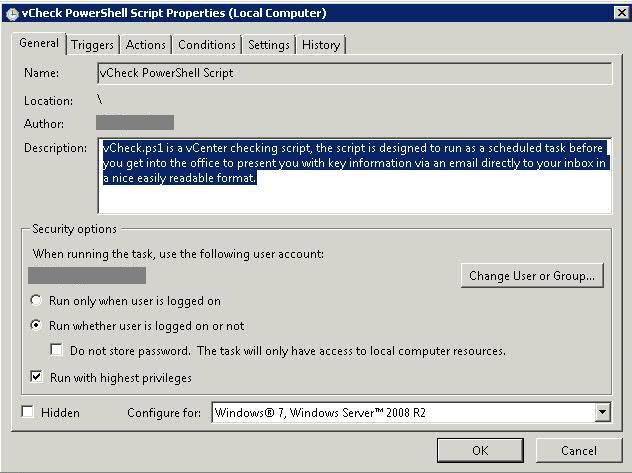This screenshot has height=473, width=632.
Task: Confirm with the OK button
Action: (x=480, y=450)
